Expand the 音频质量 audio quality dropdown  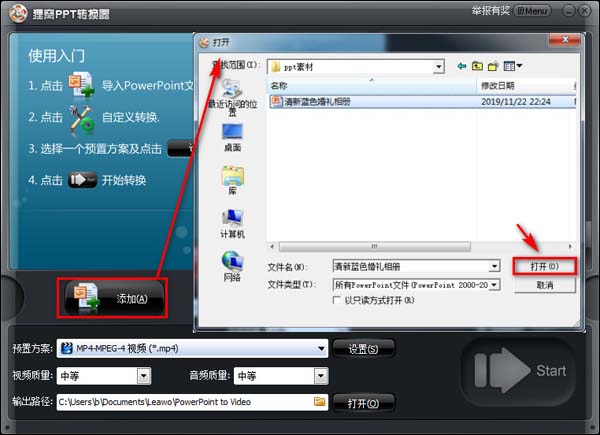pyautogui.click(x=320, y=376)
